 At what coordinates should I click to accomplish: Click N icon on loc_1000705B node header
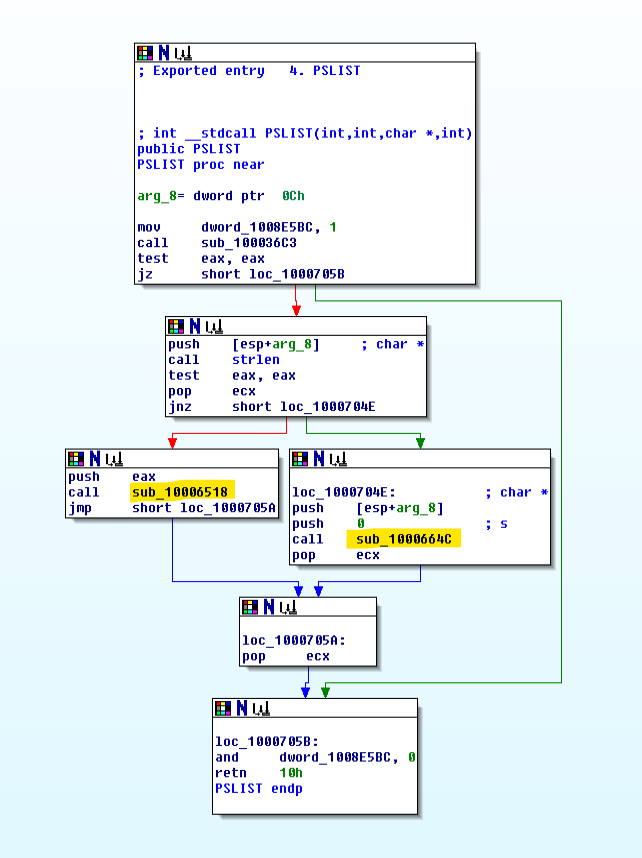click(x=242, y=708)
